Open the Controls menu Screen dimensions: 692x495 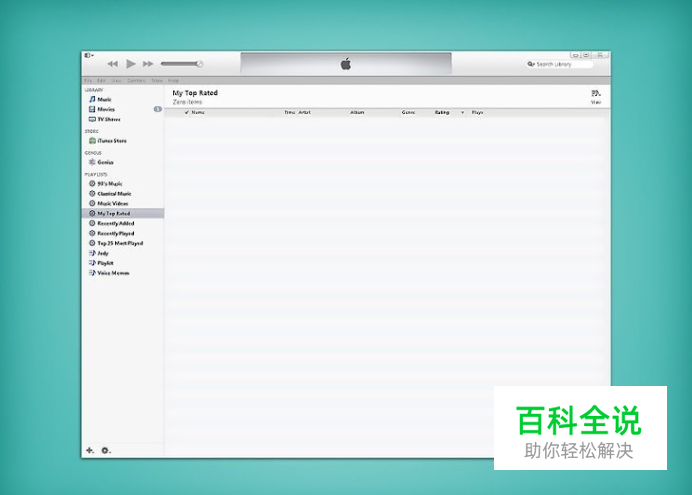point(136,80)
